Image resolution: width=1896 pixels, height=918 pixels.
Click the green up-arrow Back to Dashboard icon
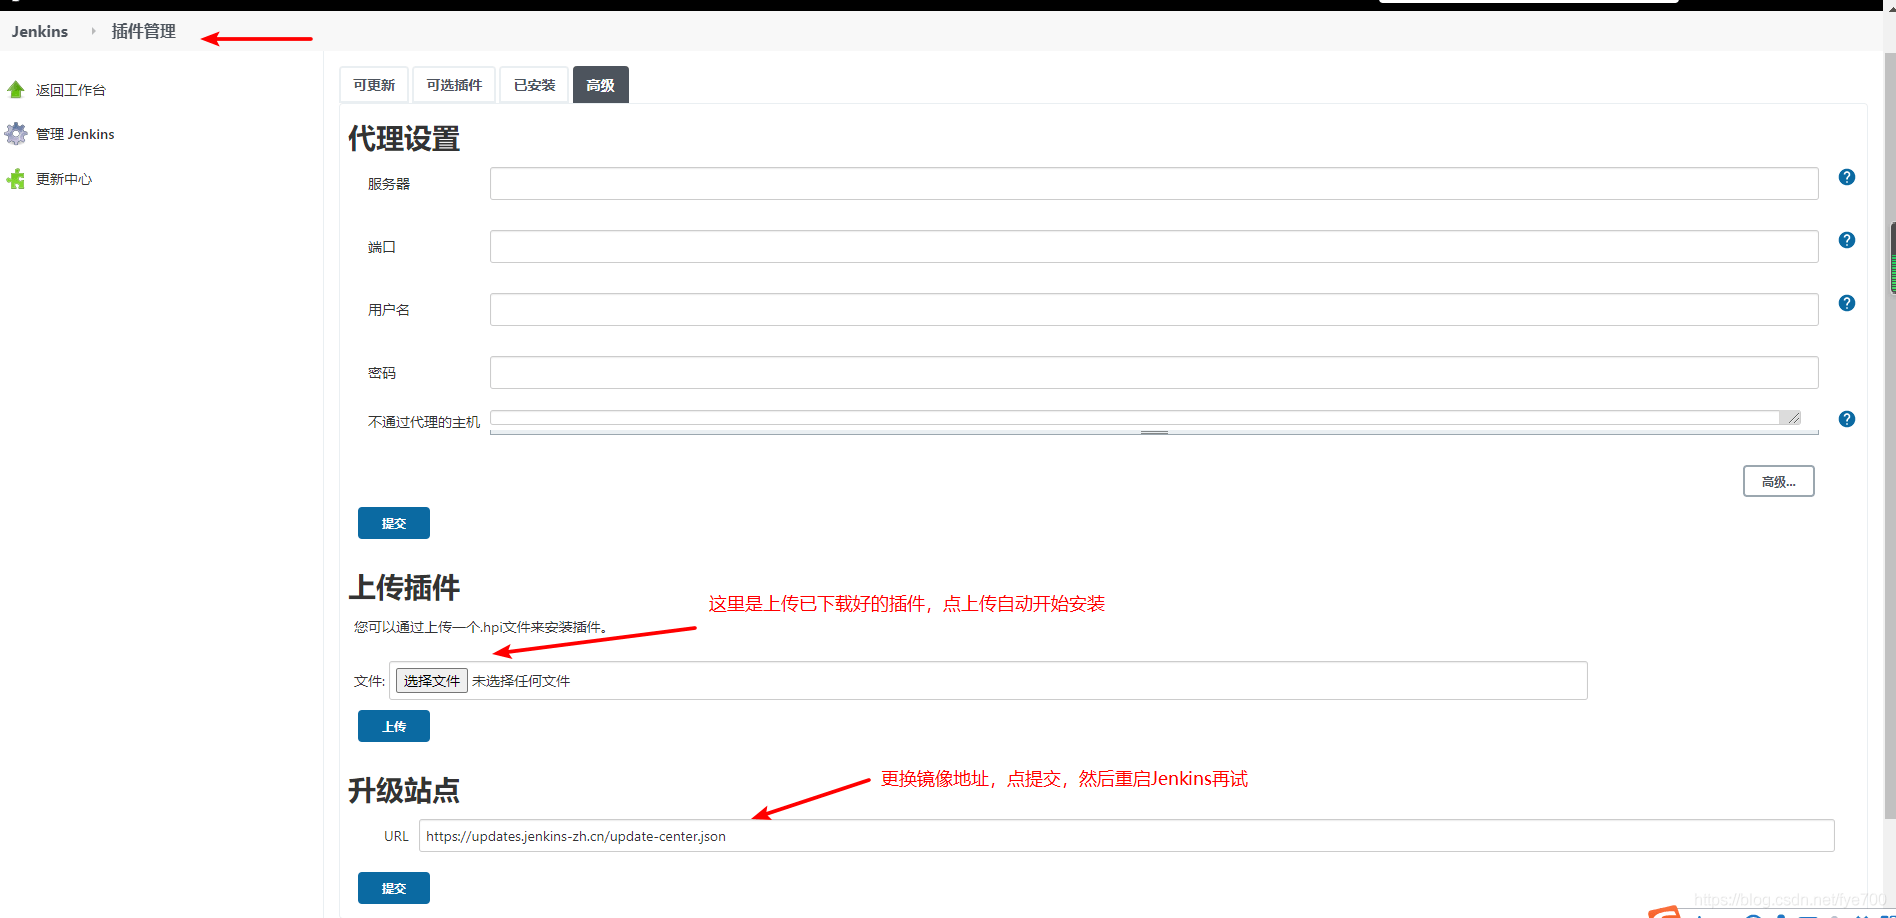(16, 90)
